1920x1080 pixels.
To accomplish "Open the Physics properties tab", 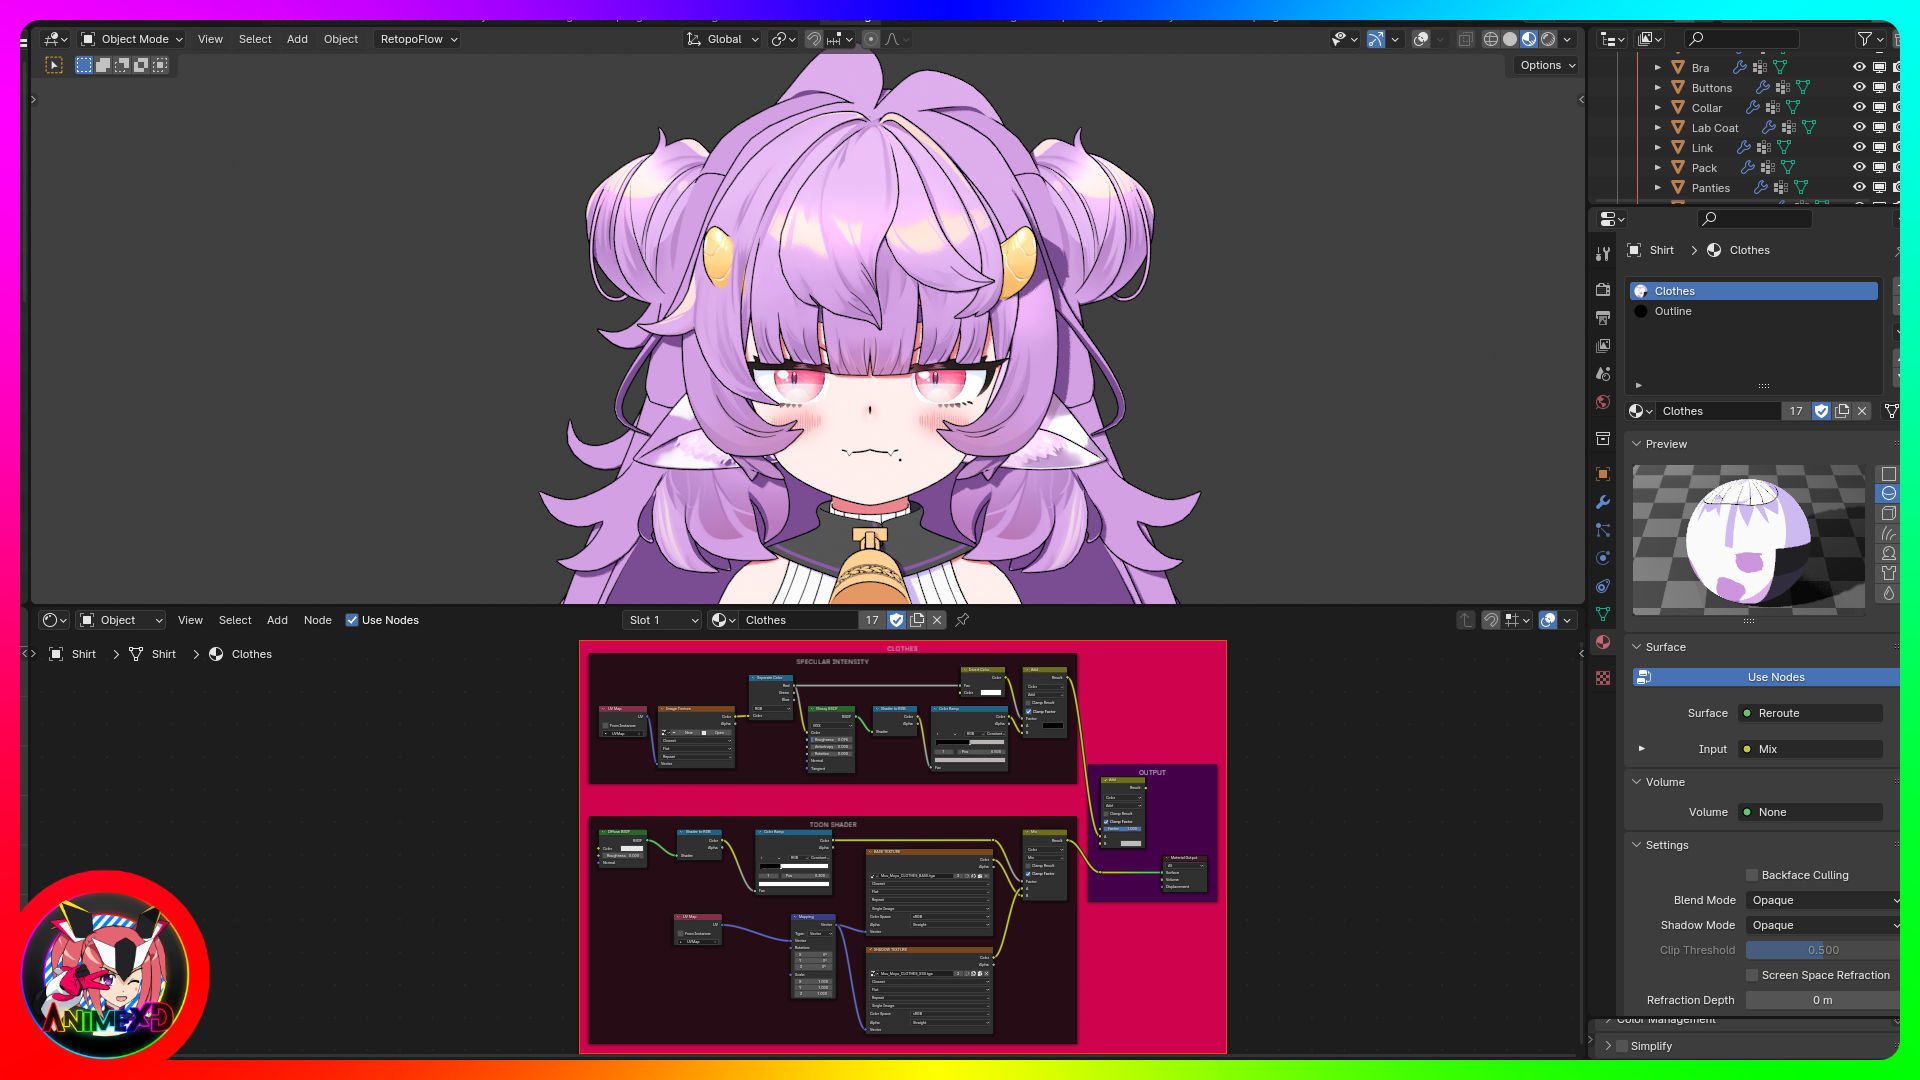I will 1603,558.
